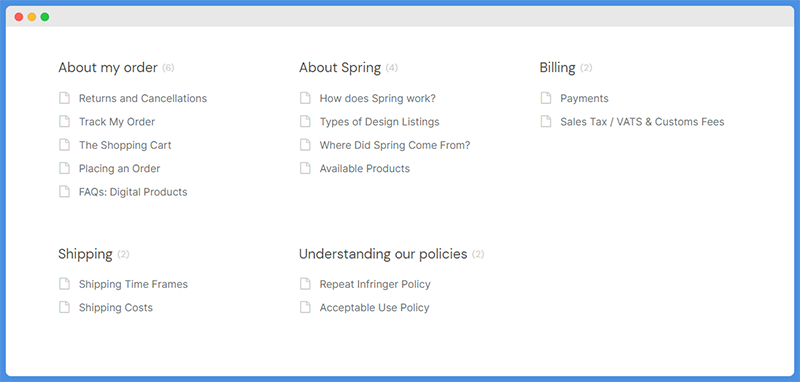The image size is (800, 382).
Task: Click the document icon beside Shipping Costs
Action: (64, 307)
